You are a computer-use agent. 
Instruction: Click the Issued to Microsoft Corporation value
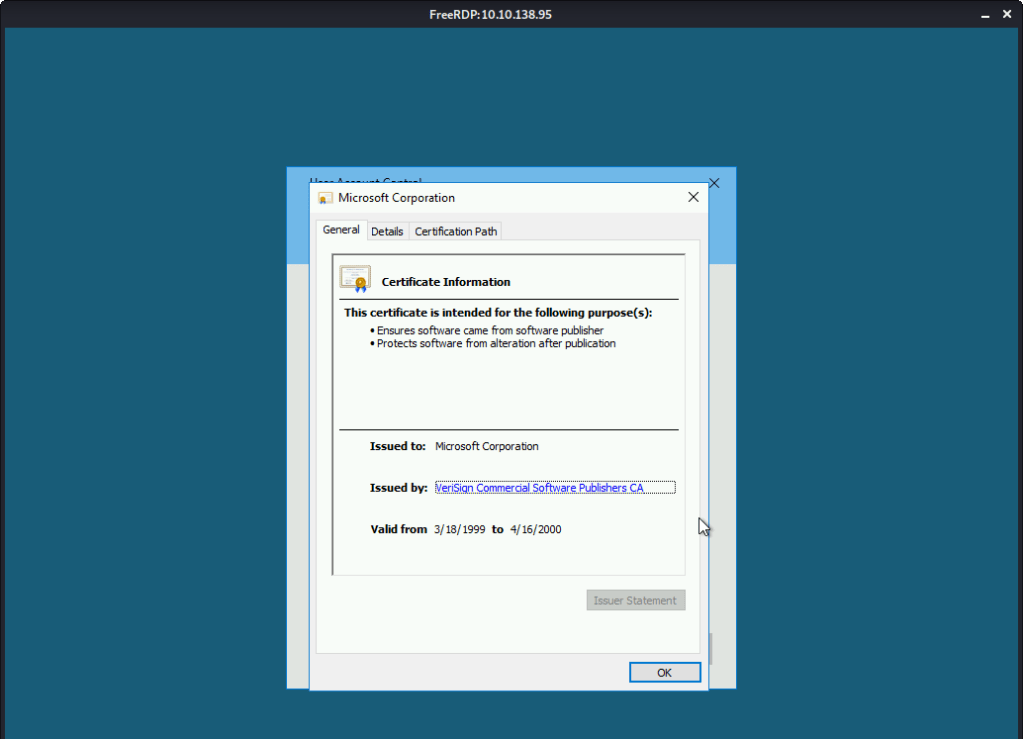(x=486, y=446)
